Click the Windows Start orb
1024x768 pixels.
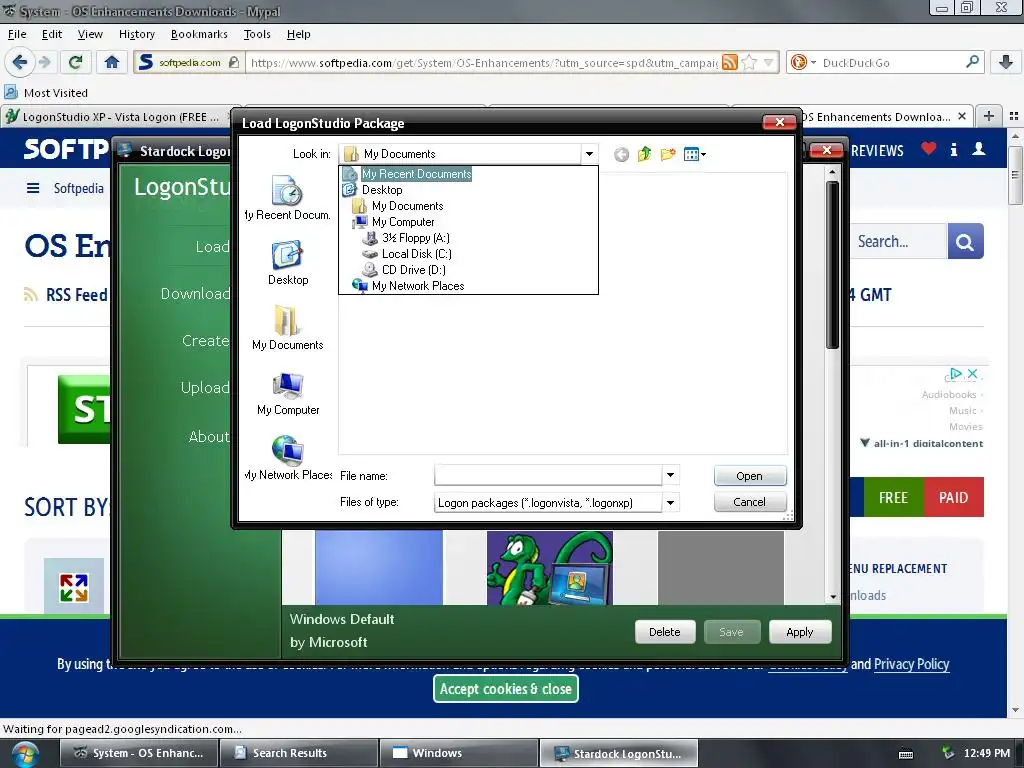[x=25, y=754]
